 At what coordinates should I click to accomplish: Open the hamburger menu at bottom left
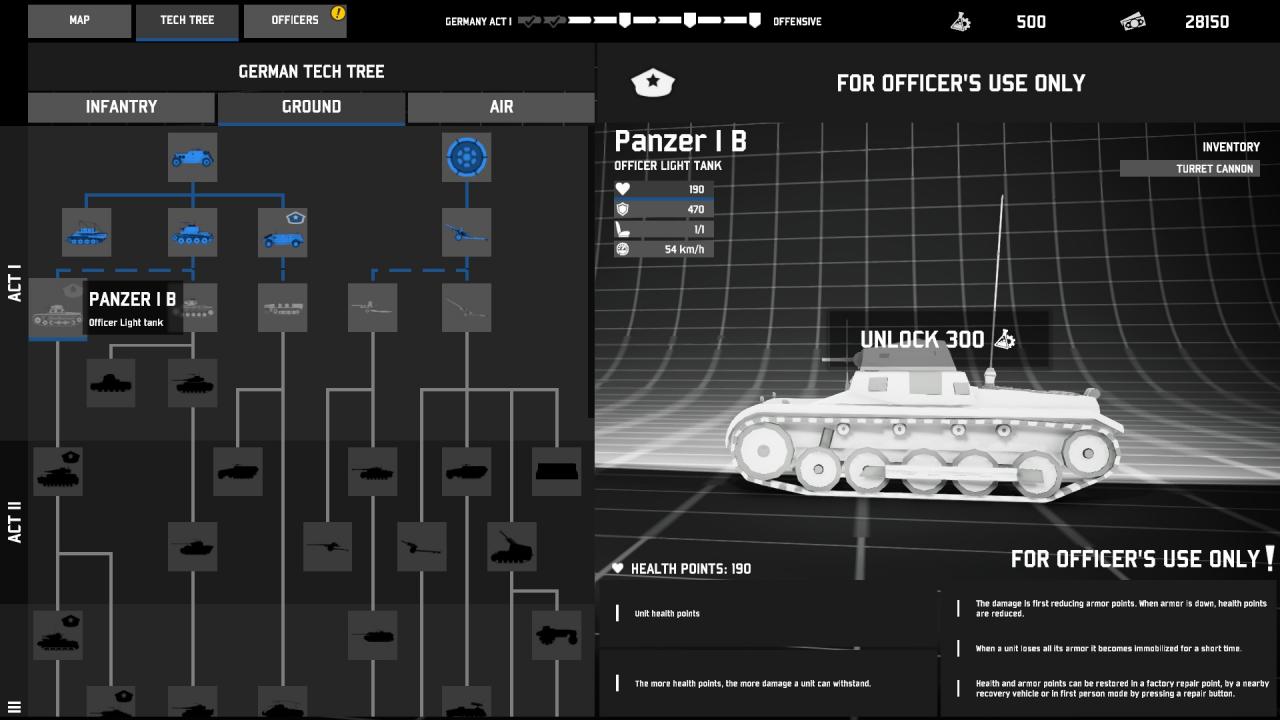(x=14, y=707)
